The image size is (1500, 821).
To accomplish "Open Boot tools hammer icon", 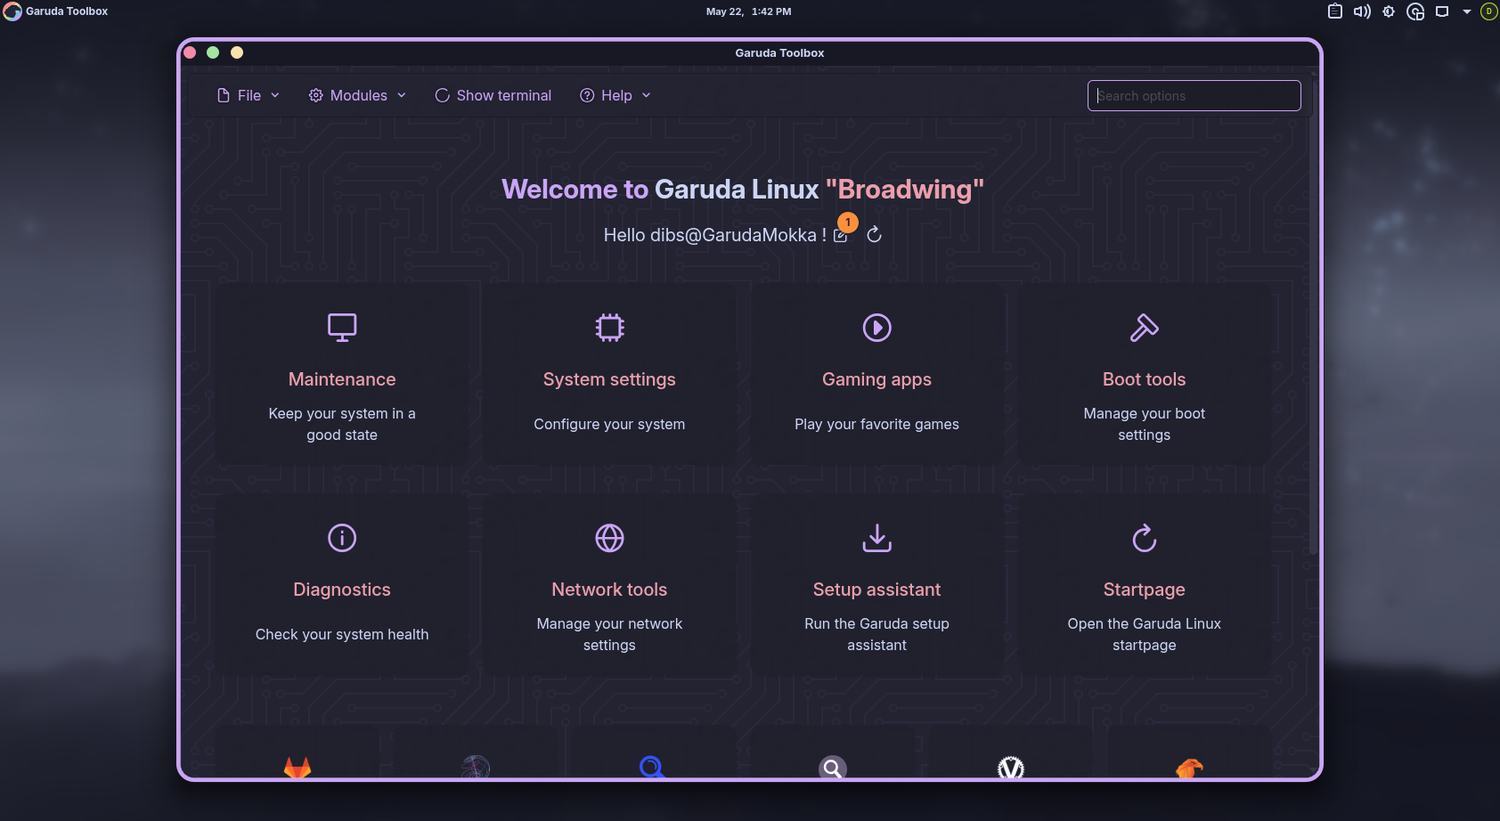I will (1144, 327).
